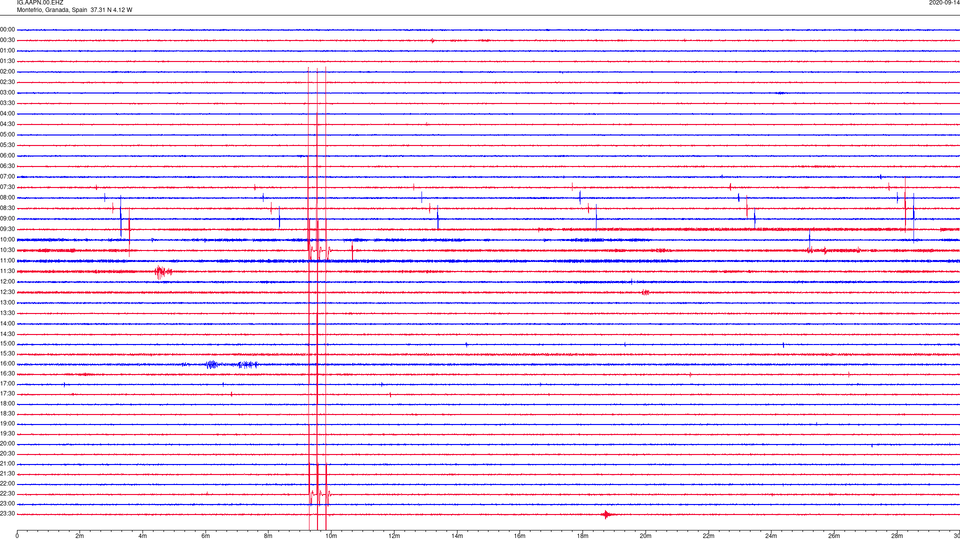The height and width of the screenshot is (540, 960).
Task: Select the 05:30 time label
Action: (x=7, y=145)
